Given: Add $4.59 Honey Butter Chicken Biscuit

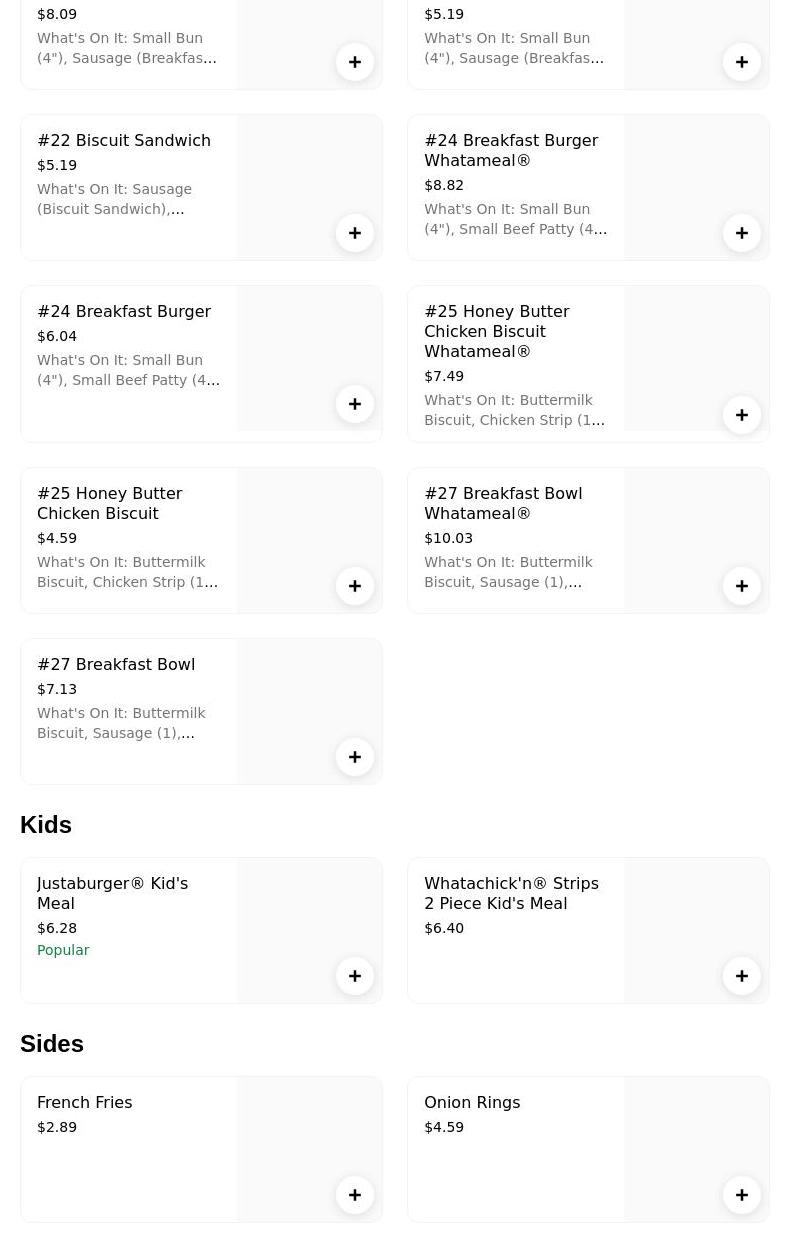Looking at the screenshot, I should pos(355,586).
